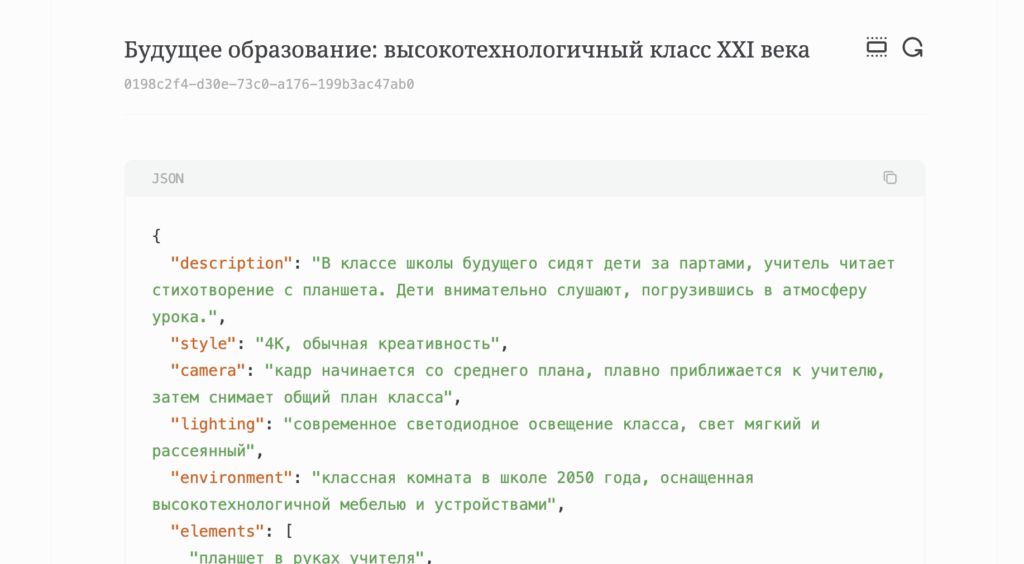
Task: Click the "environment" key in the JSON
Action: 231,477
